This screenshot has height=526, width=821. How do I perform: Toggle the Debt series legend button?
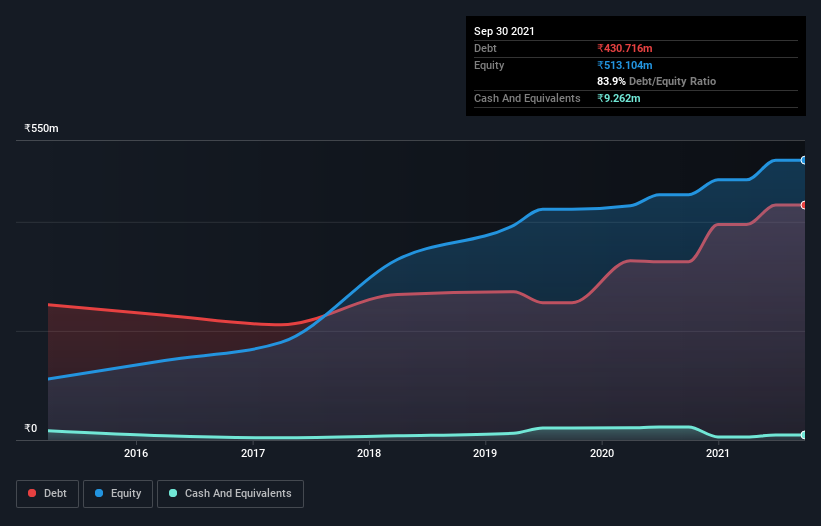48,494
